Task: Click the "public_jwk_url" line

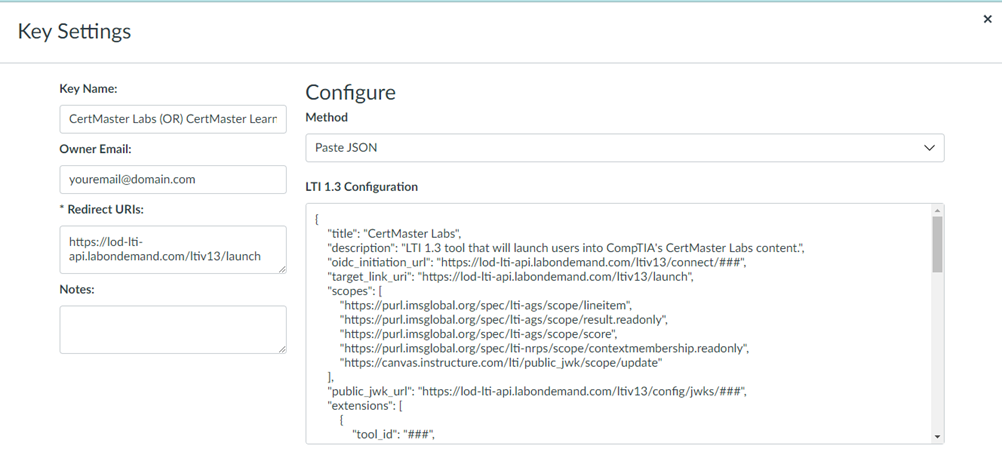Action: pyautogui.click(x=536, y=391)
